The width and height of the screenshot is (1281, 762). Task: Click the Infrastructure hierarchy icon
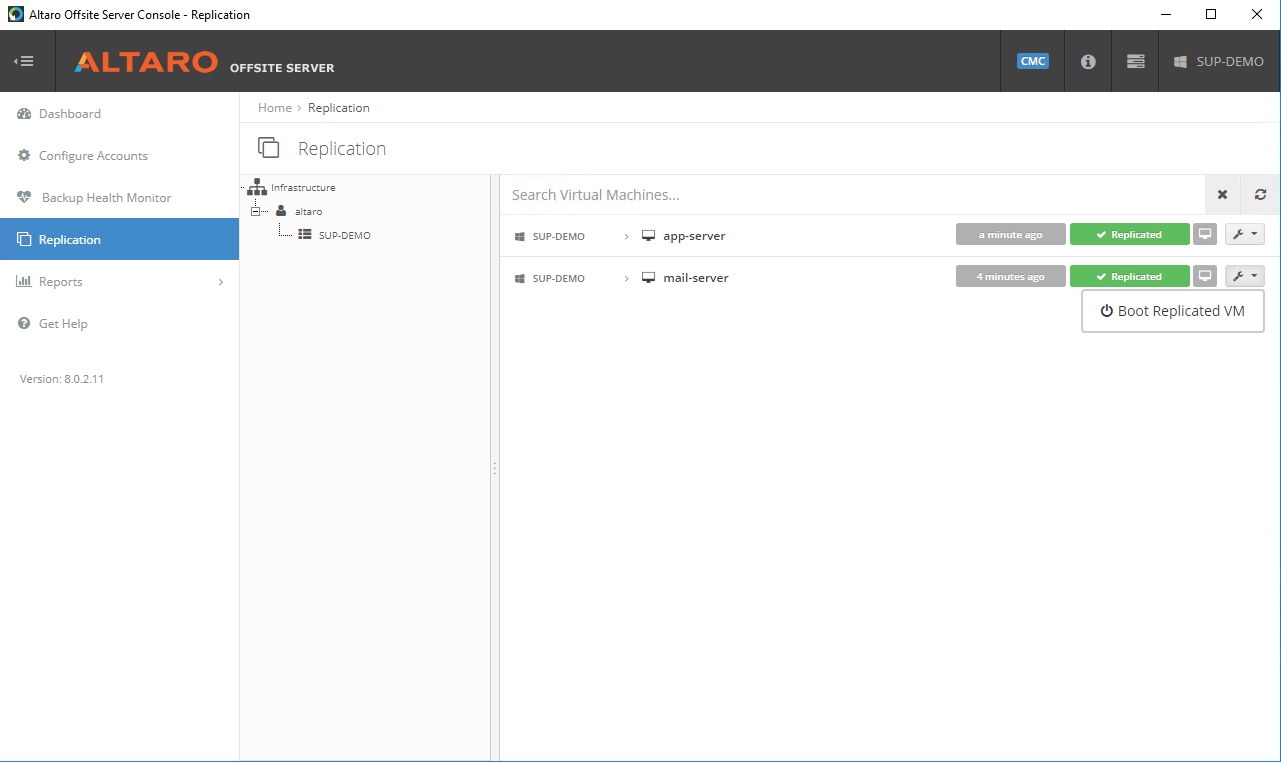coord(257,187)
